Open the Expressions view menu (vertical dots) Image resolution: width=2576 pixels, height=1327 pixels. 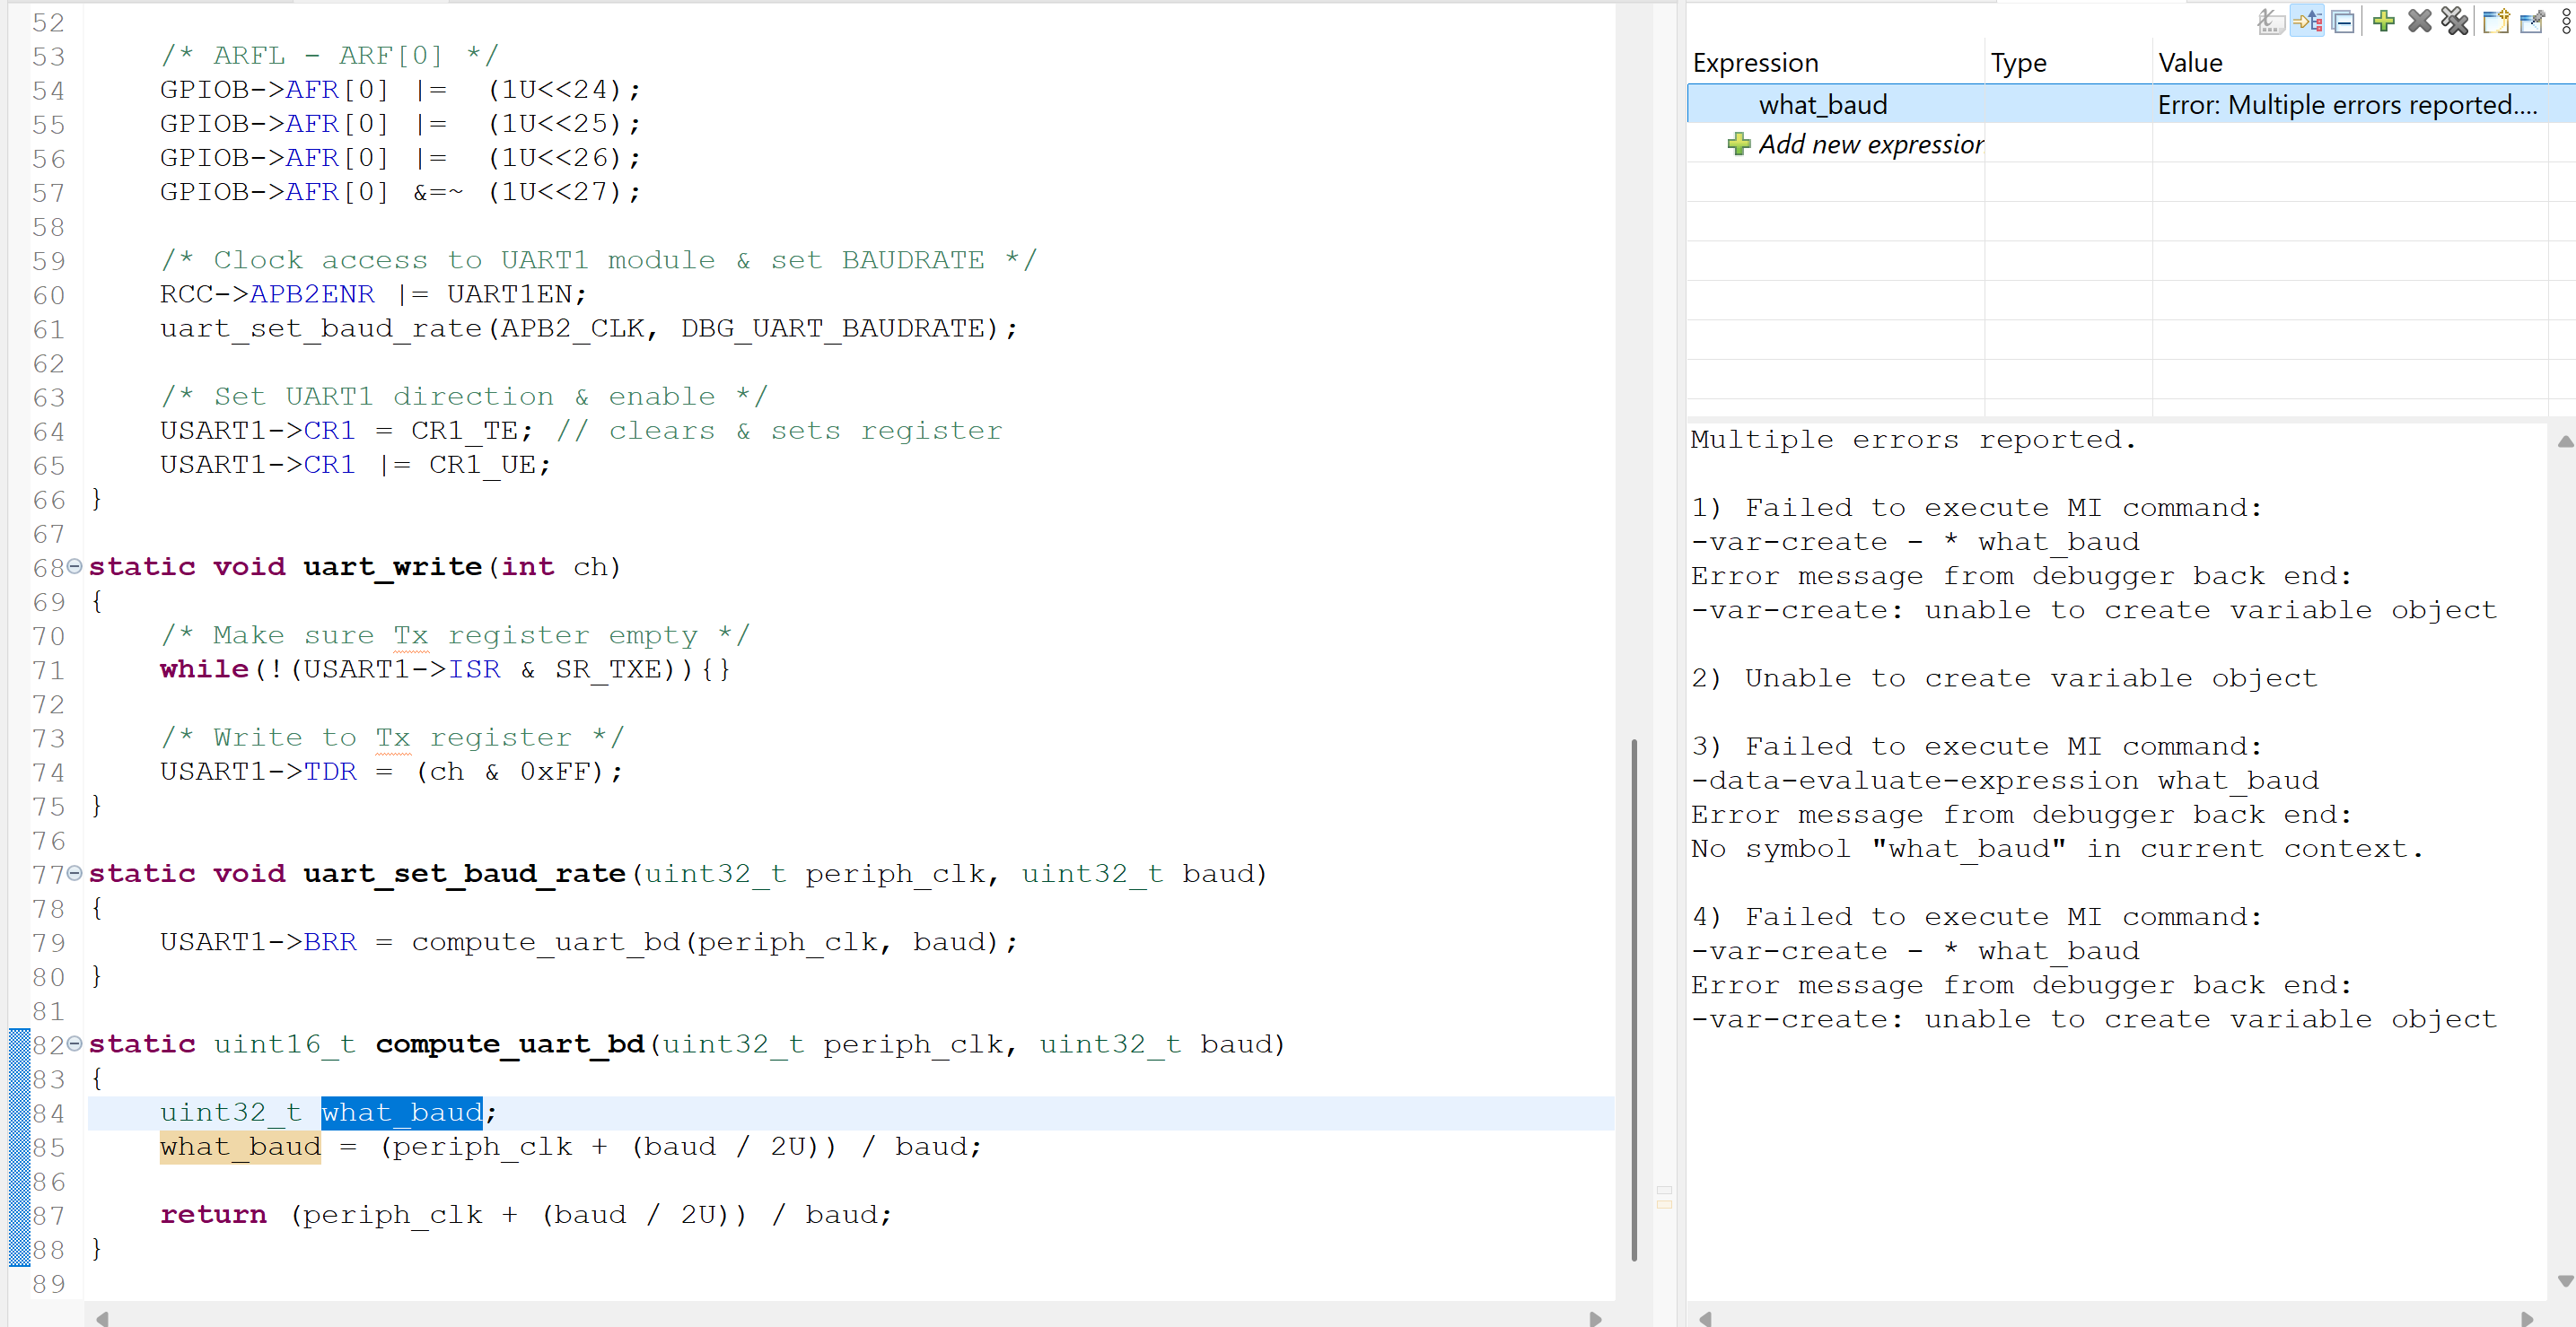pos(2567,21)
